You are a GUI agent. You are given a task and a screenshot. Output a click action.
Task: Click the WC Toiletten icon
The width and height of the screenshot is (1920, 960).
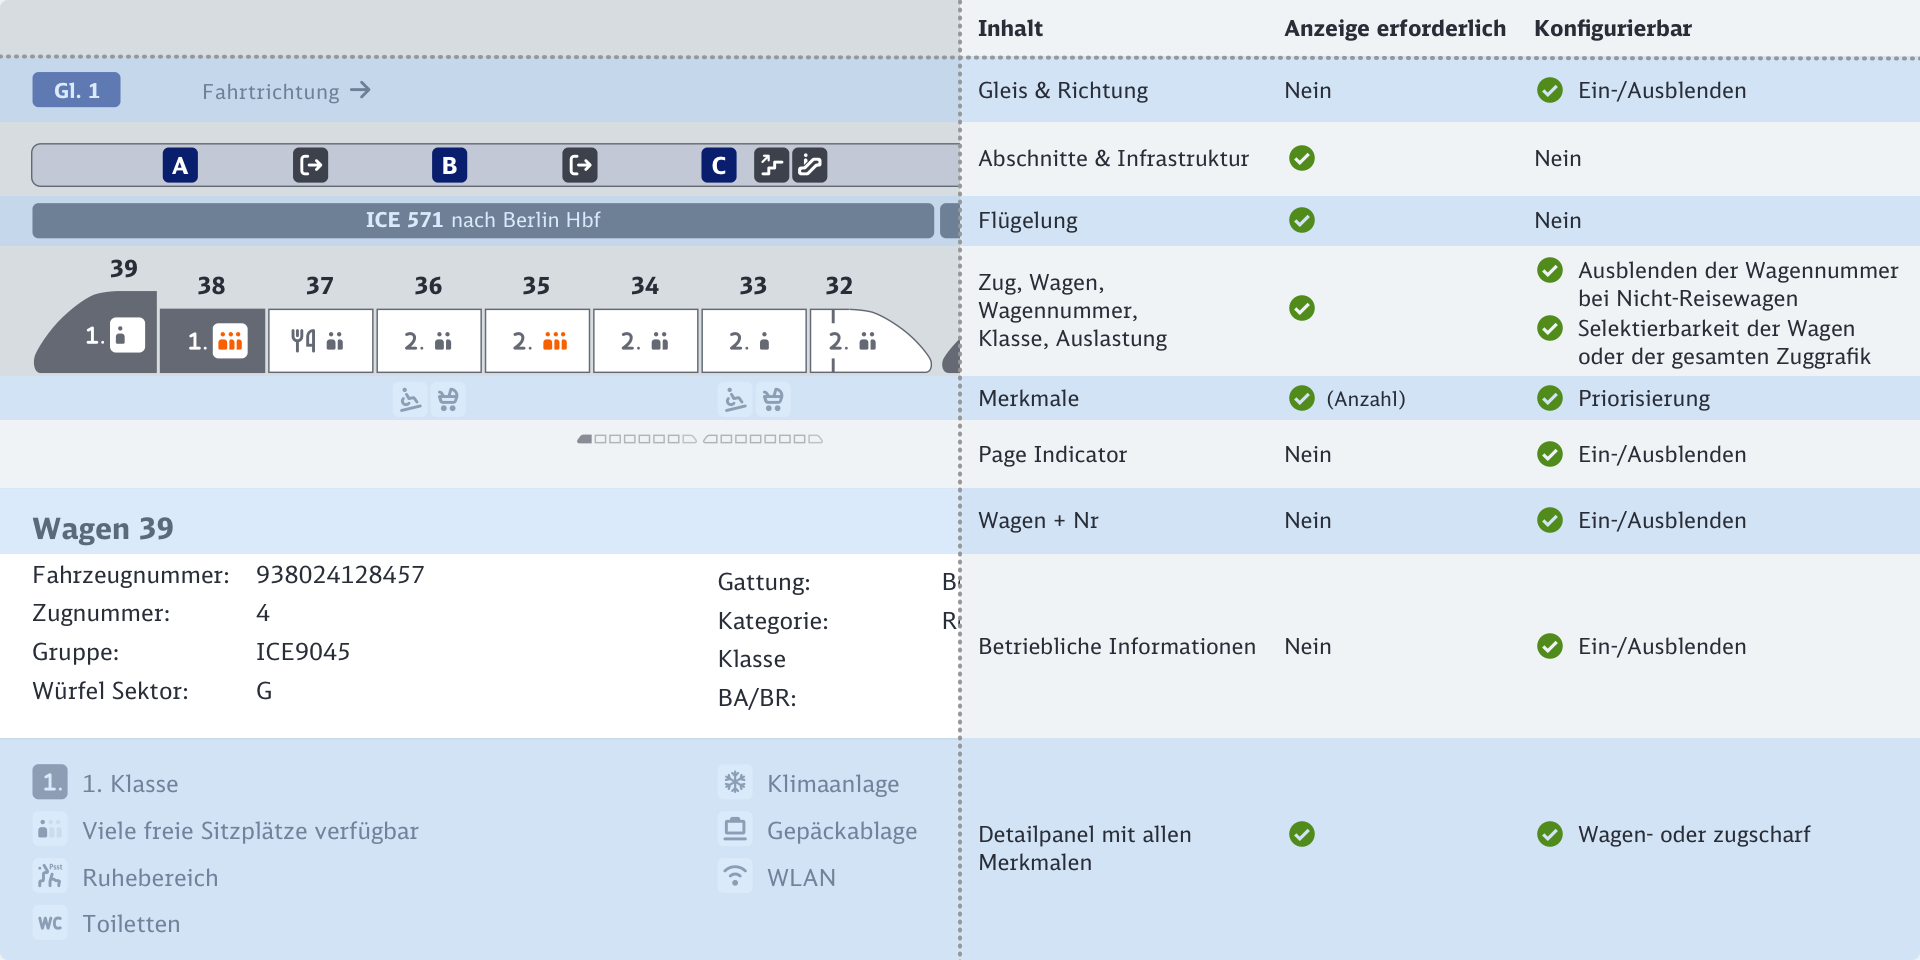tap(50, 923)
